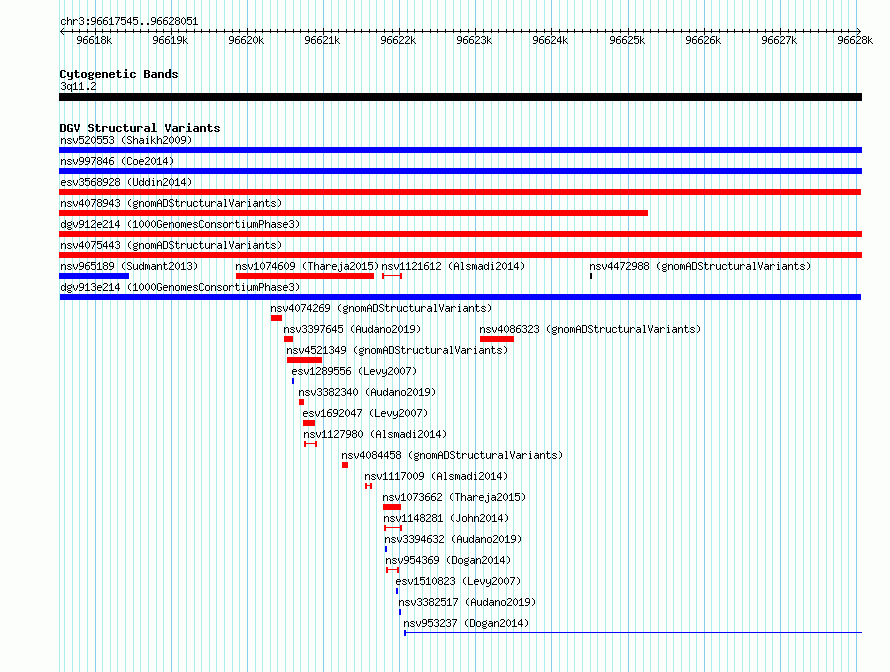Image resolution: width=890 pixels, height=672 pixels.
Task: Click the red block under esv1692047
Action: 309,423
